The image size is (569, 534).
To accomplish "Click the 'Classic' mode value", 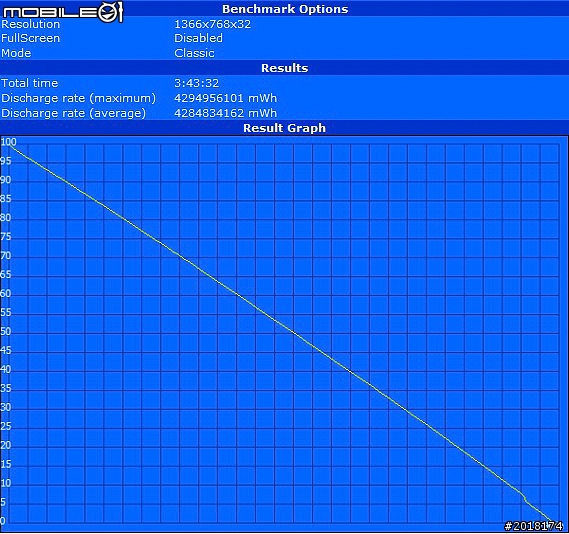I will (194, 53).
